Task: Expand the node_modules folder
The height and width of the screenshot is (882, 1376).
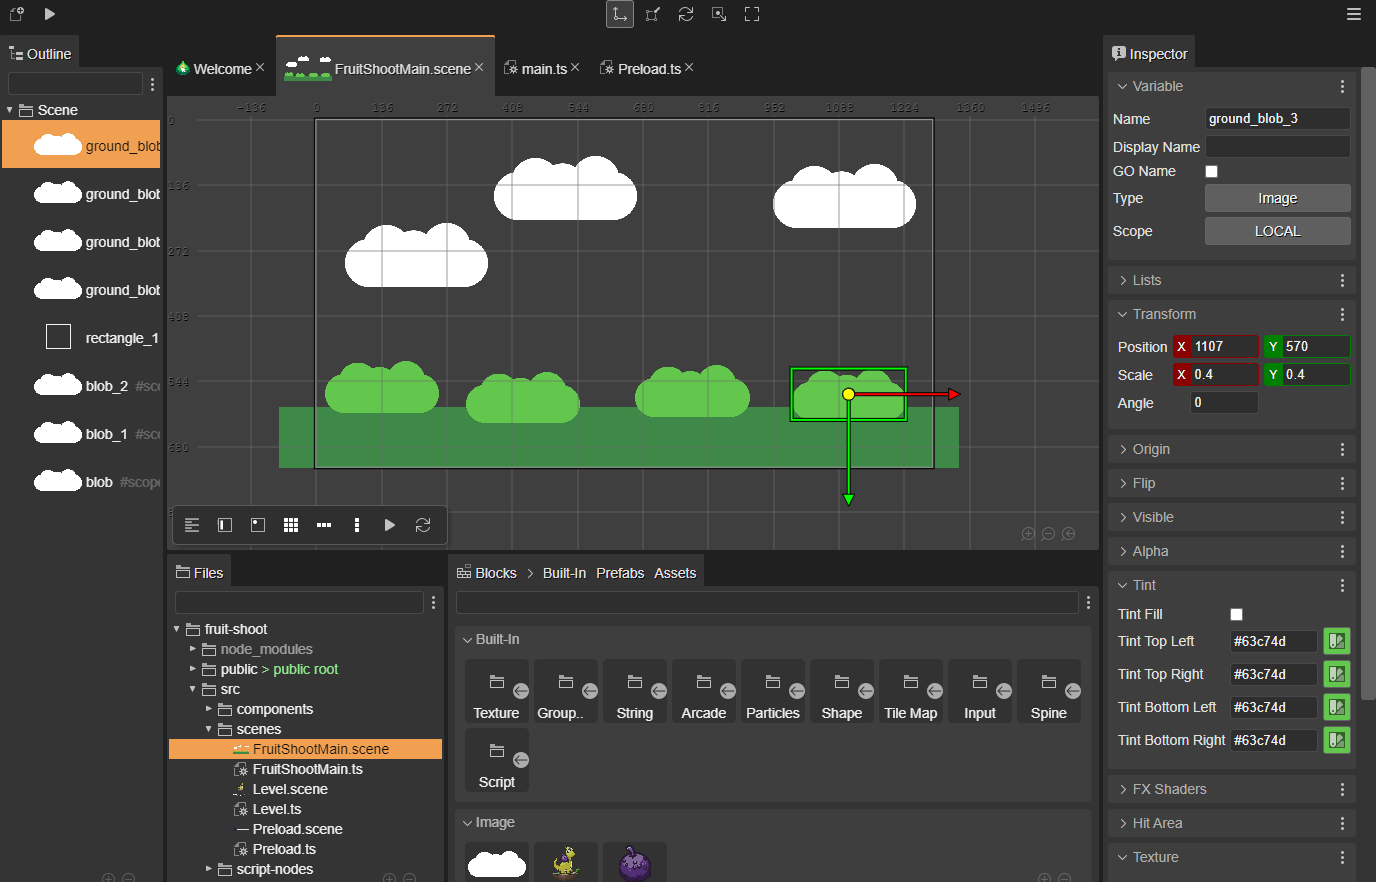Action: coord(193,649)
